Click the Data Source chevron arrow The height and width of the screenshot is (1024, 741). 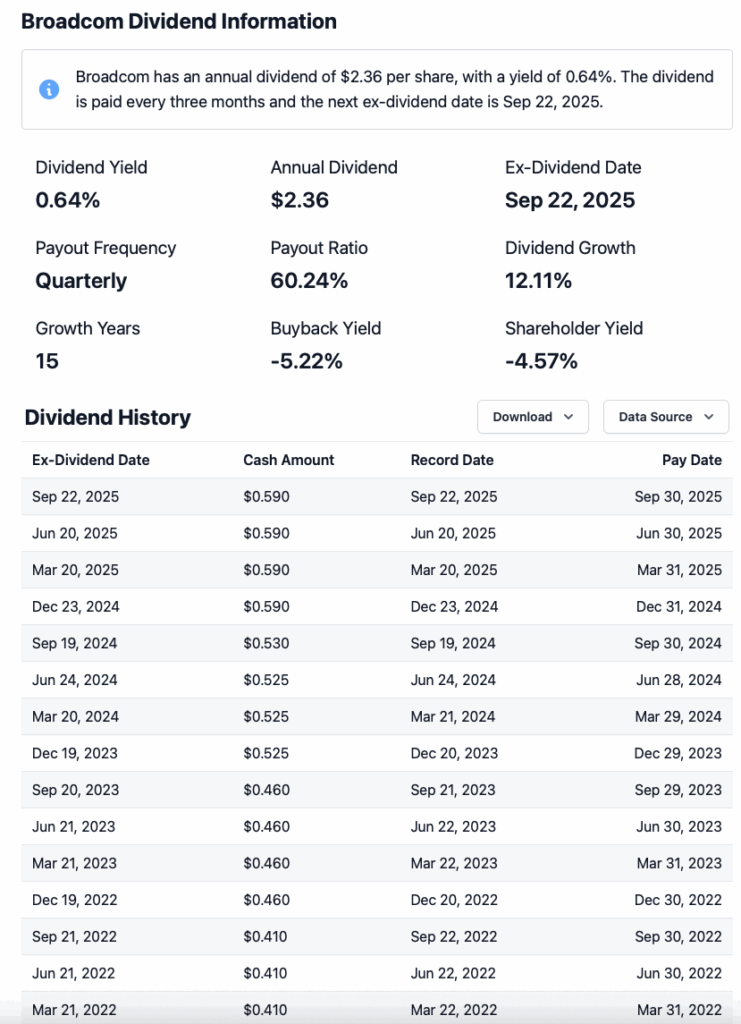pyautogui.click(x=709, y=417)
